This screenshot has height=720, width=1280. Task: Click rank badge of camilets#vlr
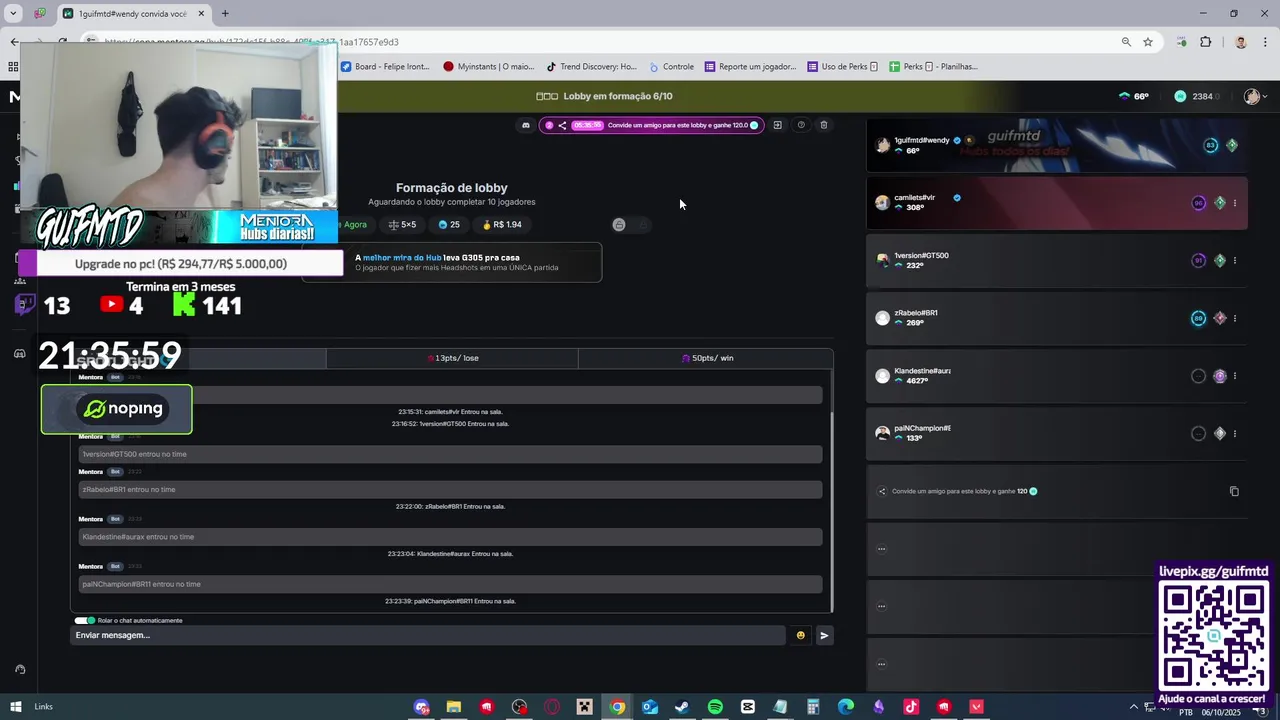[x=1219, y=203]
